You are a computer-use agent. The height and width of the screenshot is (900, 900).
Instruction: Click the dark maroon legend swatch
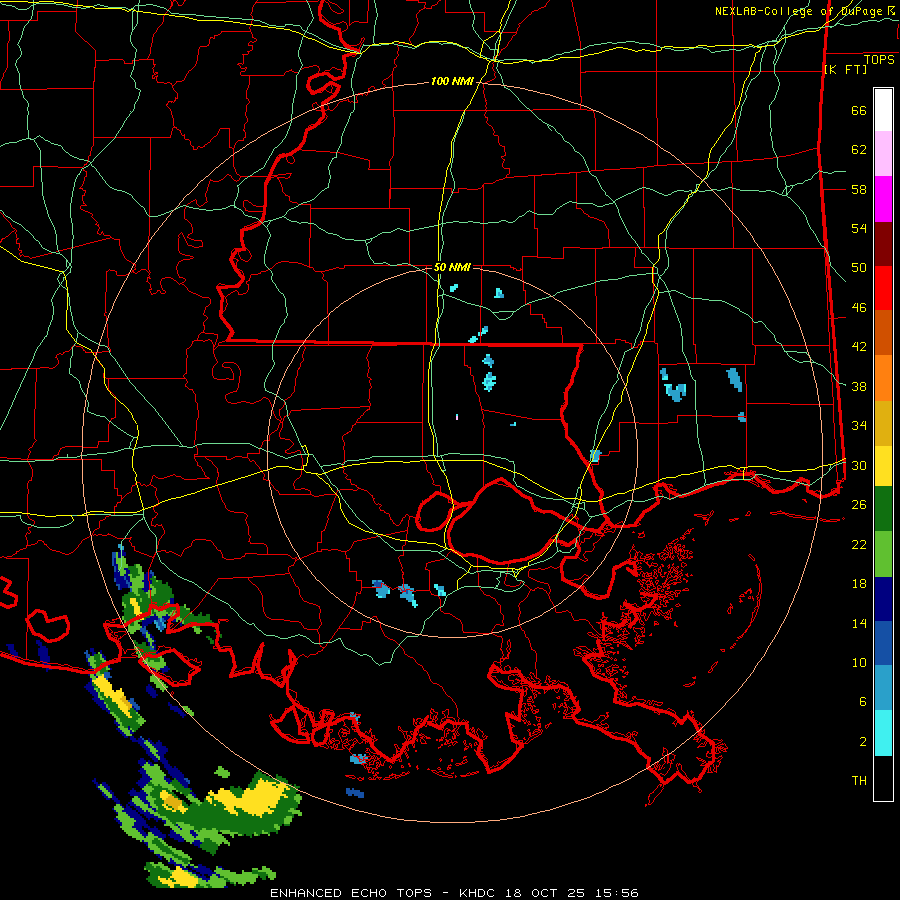883,244
